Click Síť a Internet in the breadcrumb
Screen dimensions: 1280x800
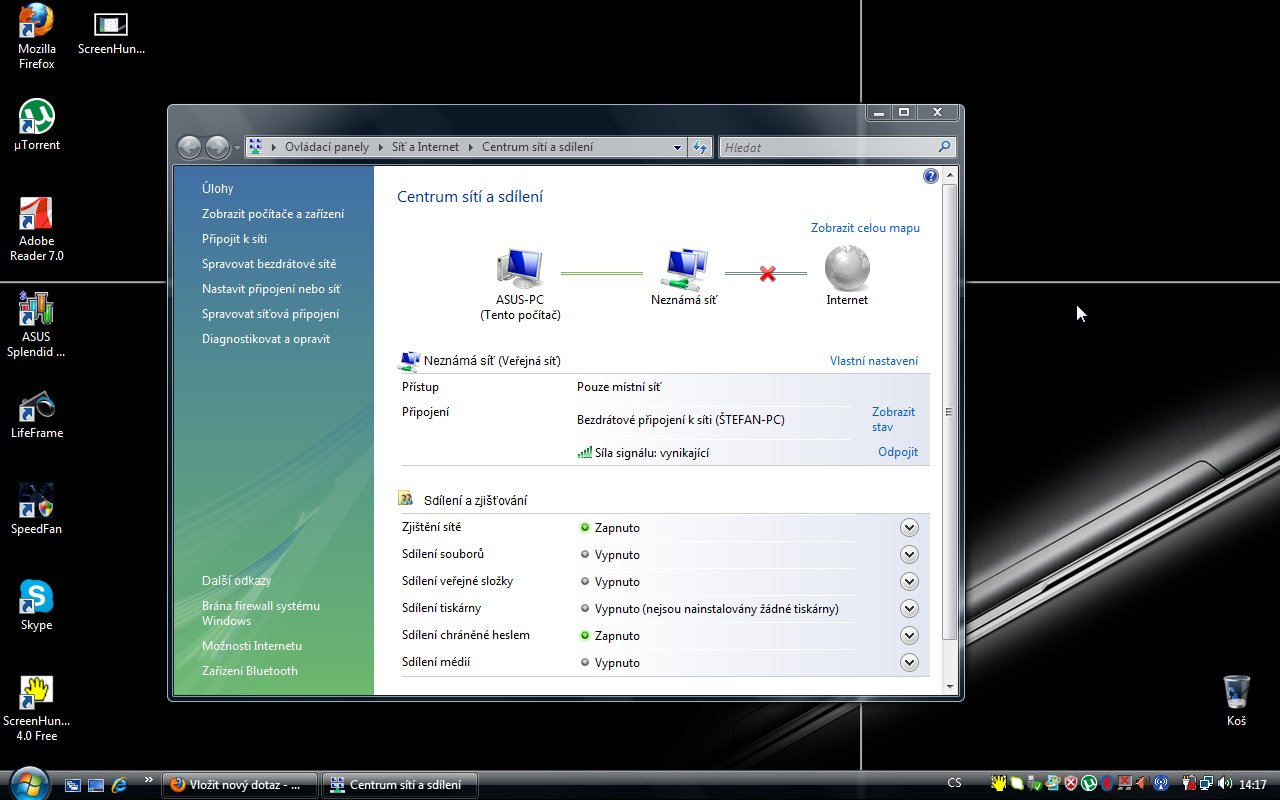point(425,147)
